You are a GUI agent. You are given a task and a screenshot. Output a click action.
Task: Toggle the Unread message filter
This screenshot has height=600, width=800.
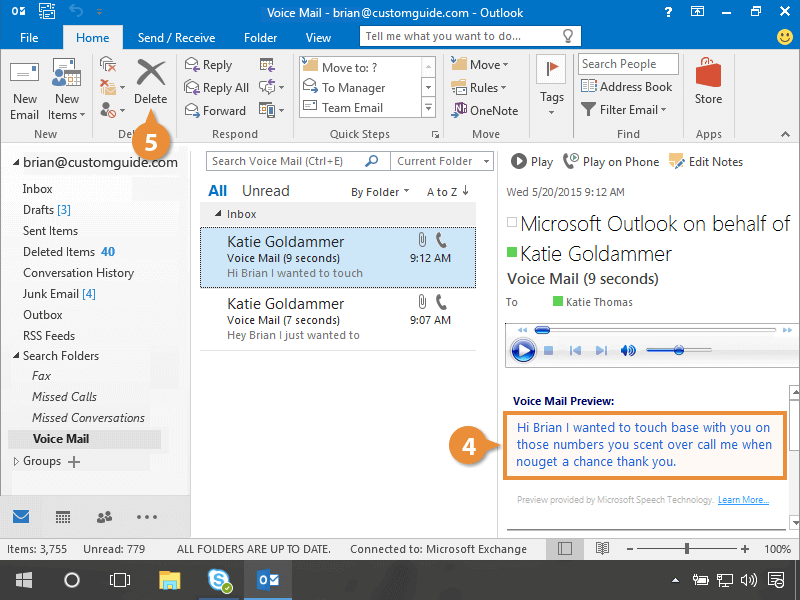click(265, 191)
